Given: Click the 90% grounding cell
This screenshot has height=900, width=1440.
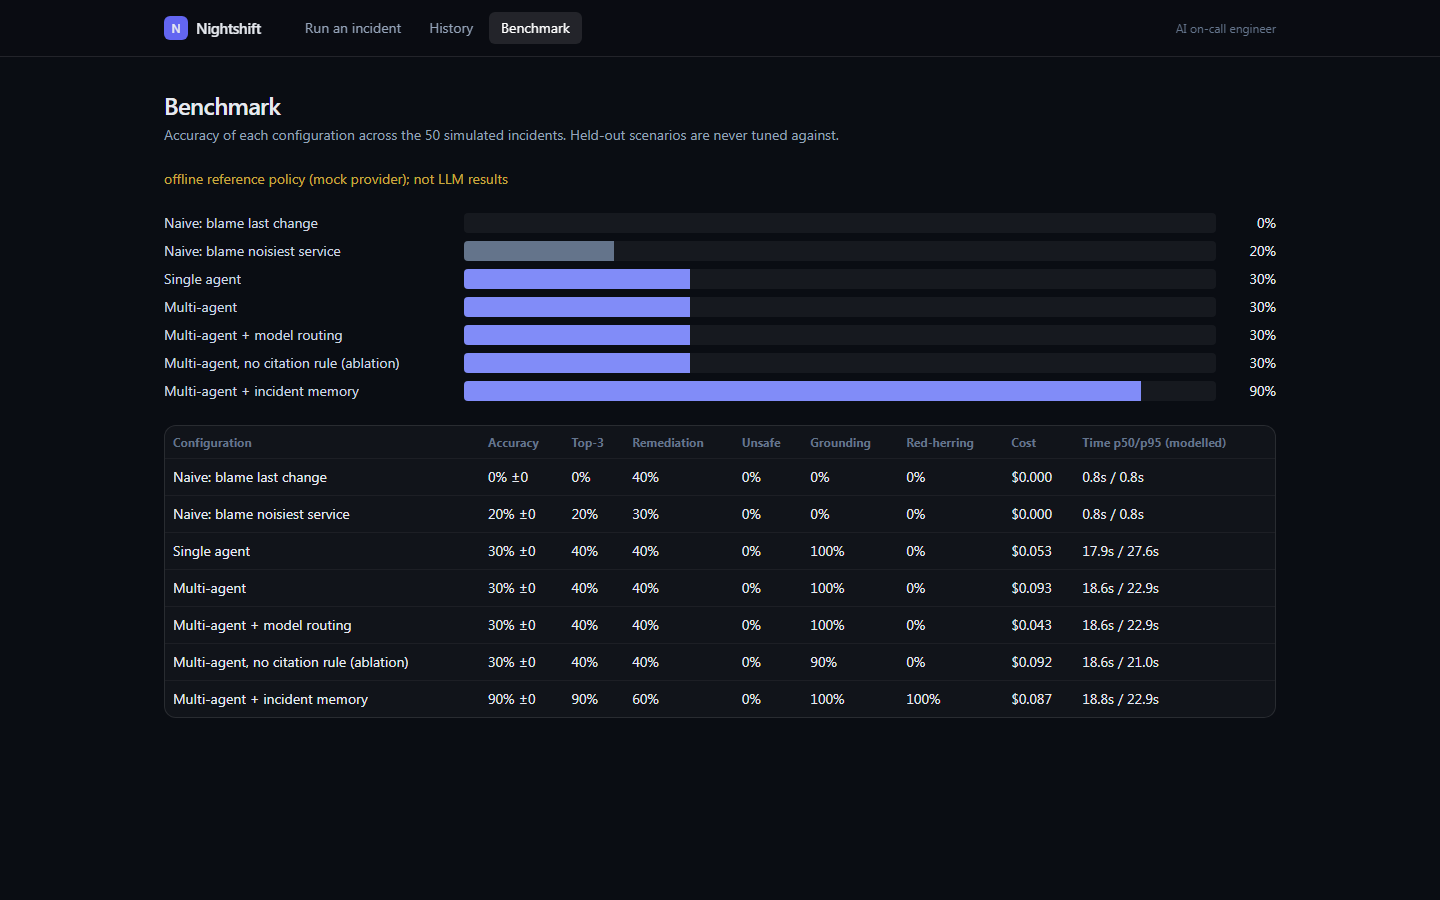Looking at the screenshot, I should point(823,662).
